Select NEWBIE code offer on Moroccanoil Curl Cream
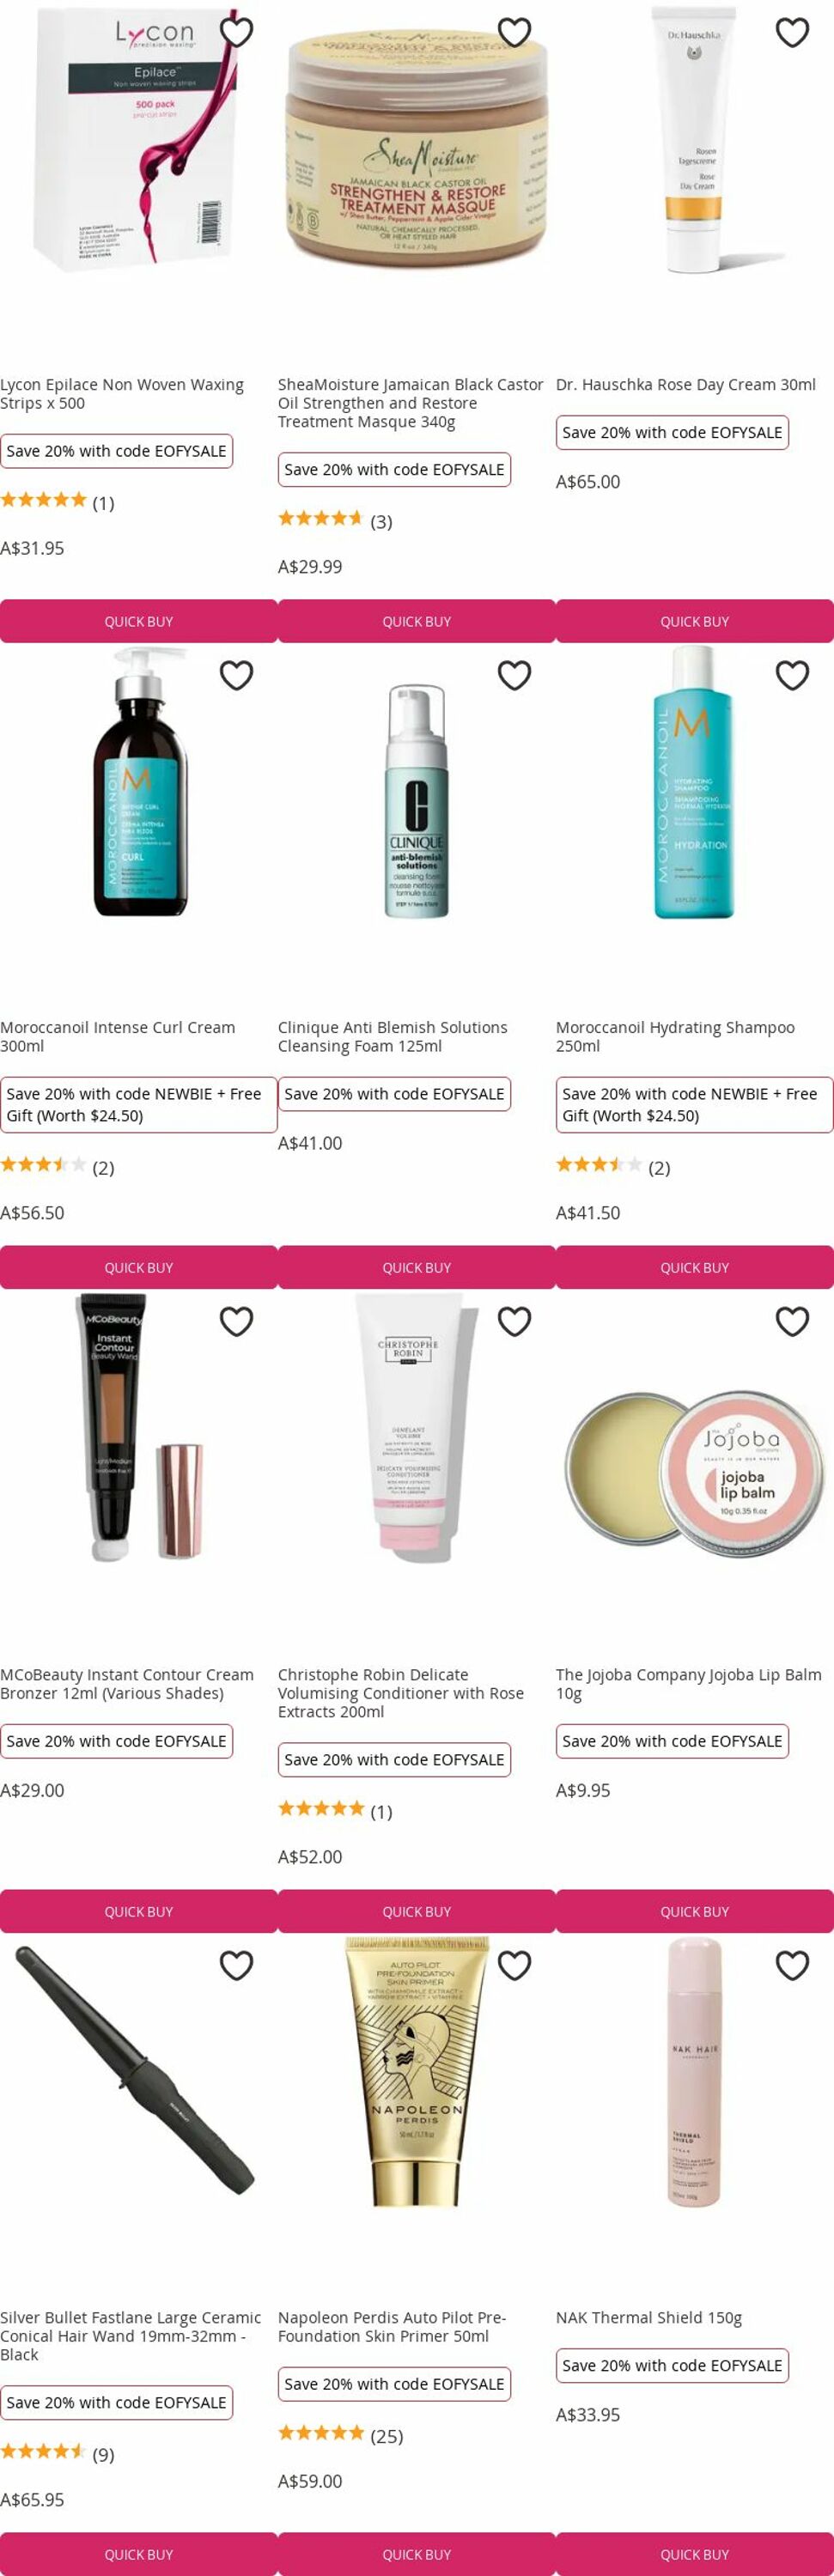834x2576 pixels. (138, 1104)
